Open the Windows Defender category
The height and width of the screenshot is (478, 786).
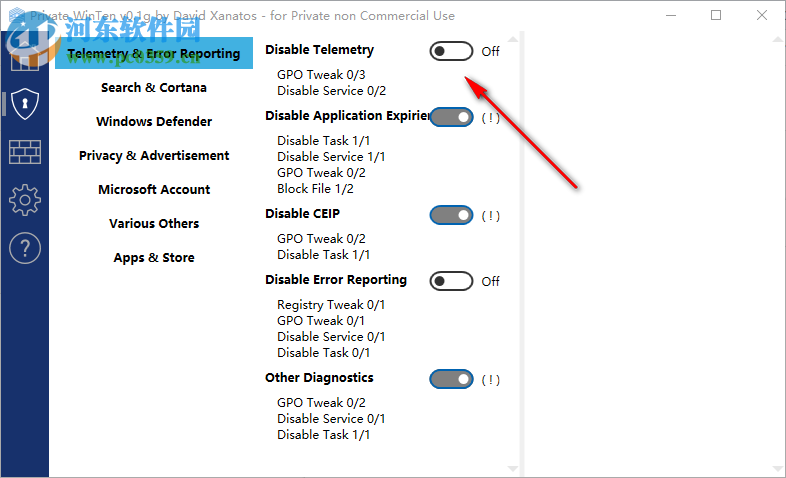[154, 122]
